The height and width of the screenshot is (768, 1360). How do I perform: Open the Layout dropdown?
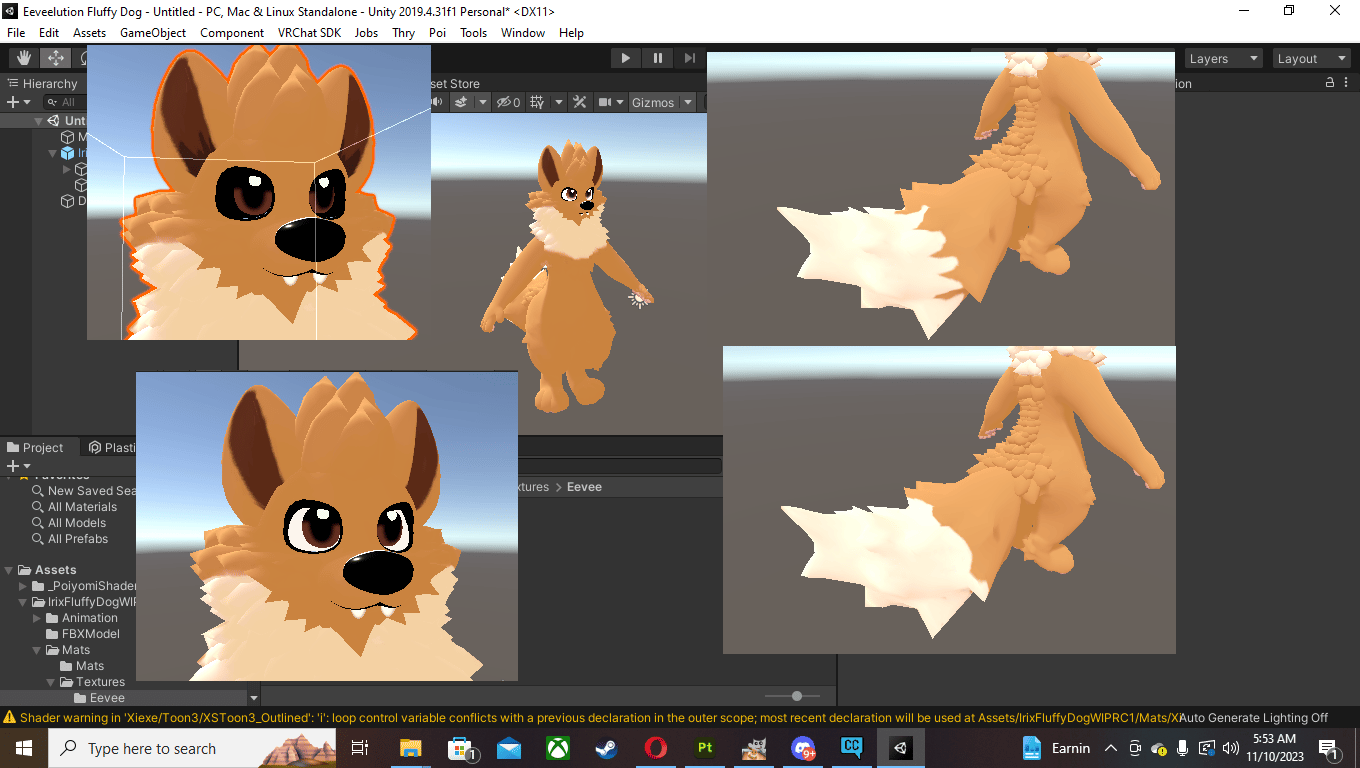pyautogui.click(x=1311, y=59)
